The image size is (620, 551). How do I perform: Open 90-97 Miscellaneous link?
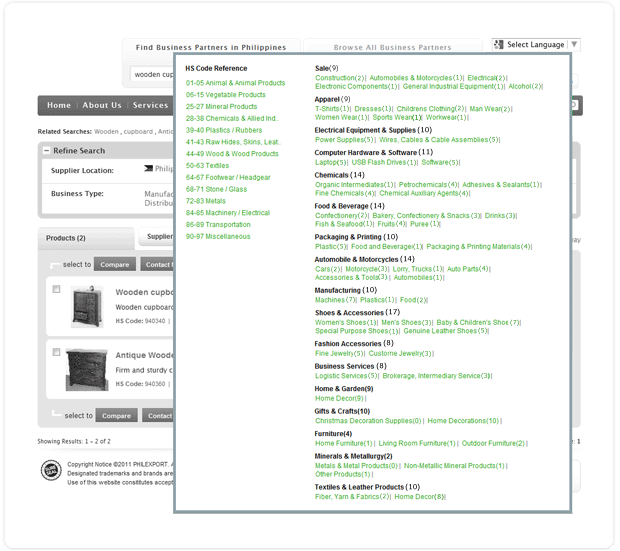click(218, 237)
